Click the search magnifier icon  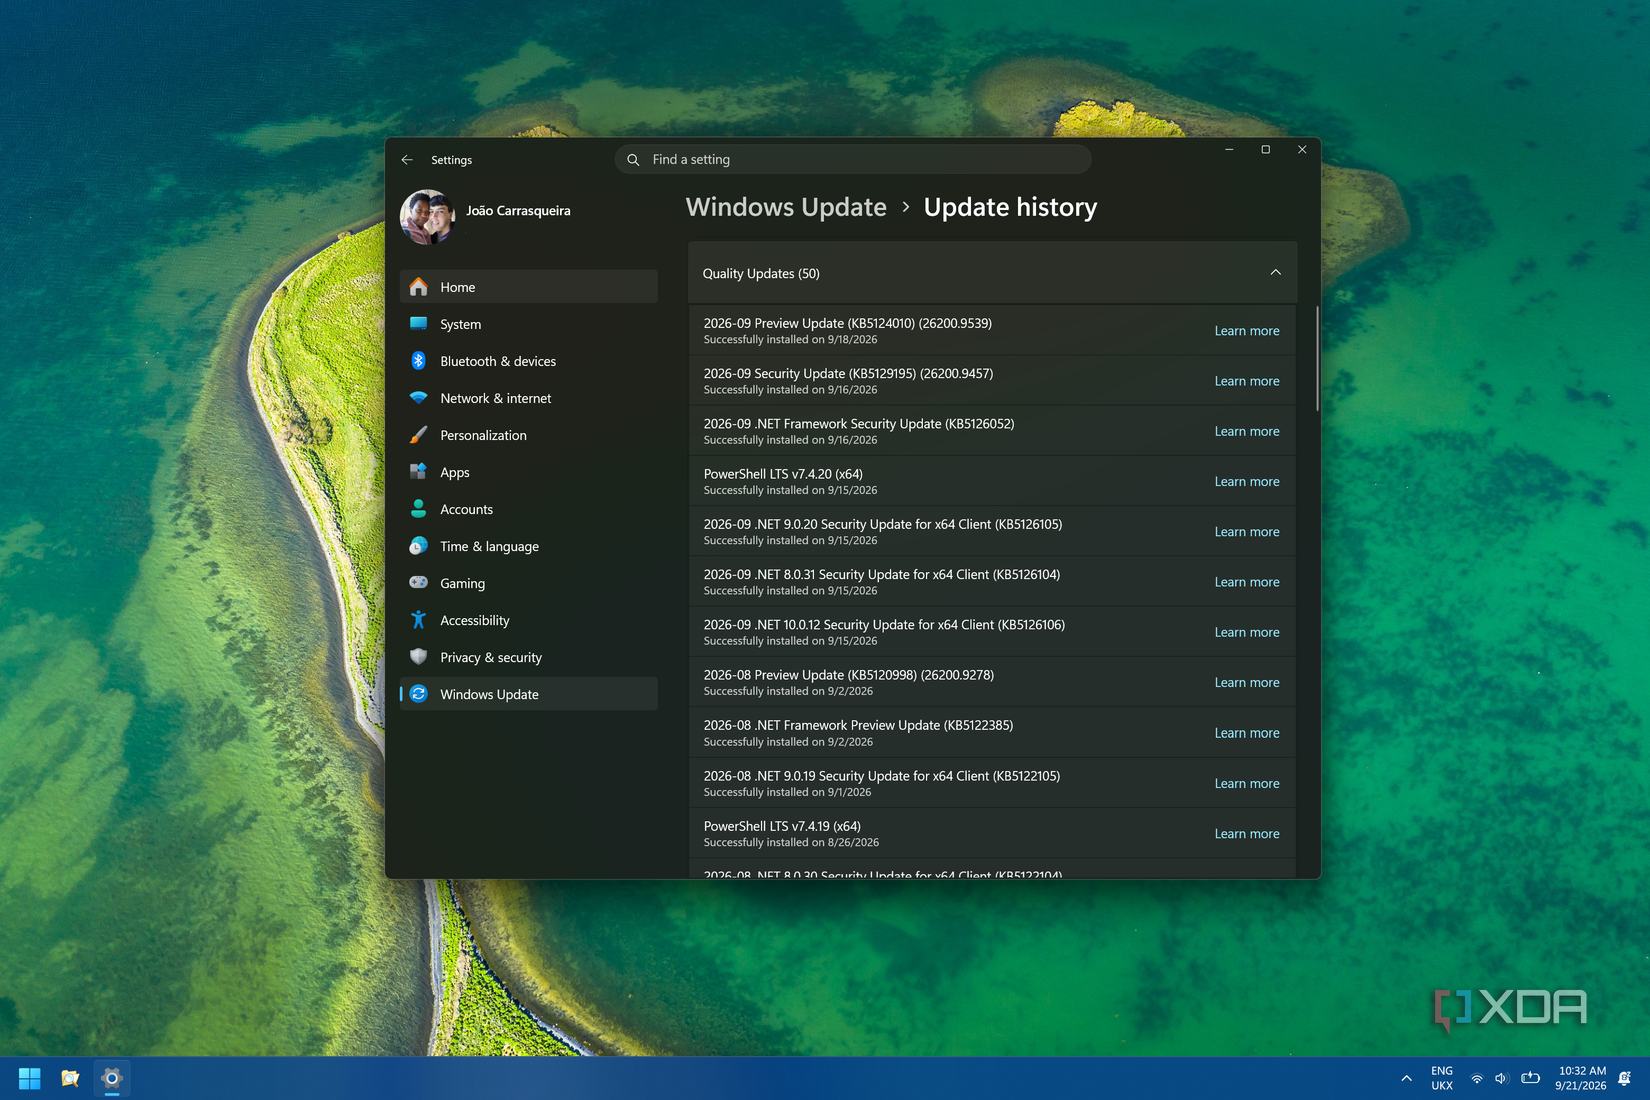[x=633, y=160]
